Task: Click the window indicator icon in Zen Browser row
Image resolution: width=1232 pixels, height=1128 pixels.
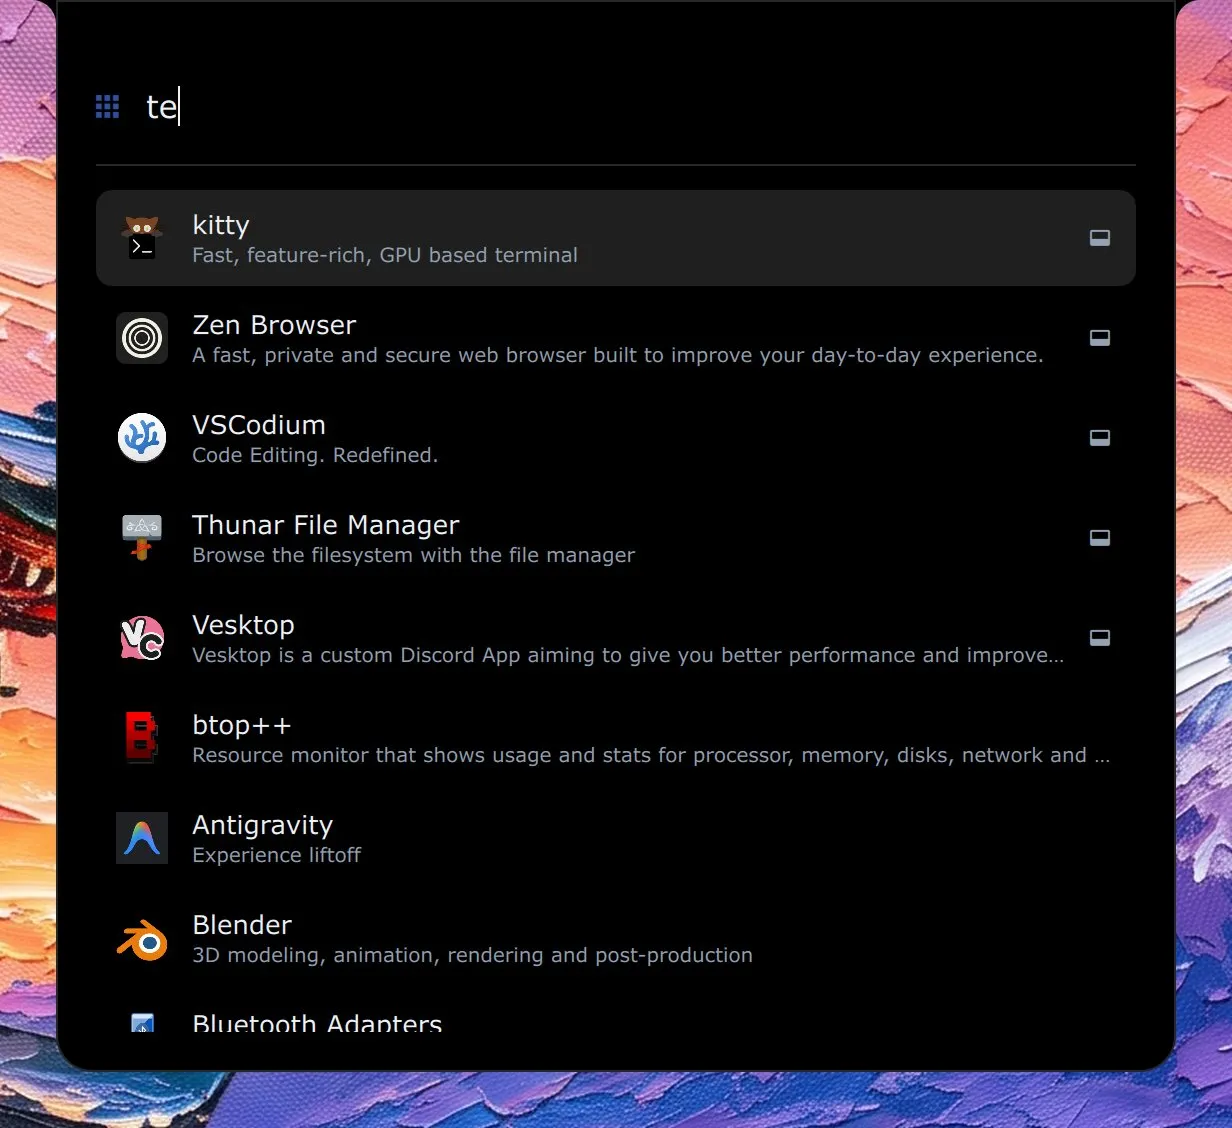Action: pos(1100,338)
